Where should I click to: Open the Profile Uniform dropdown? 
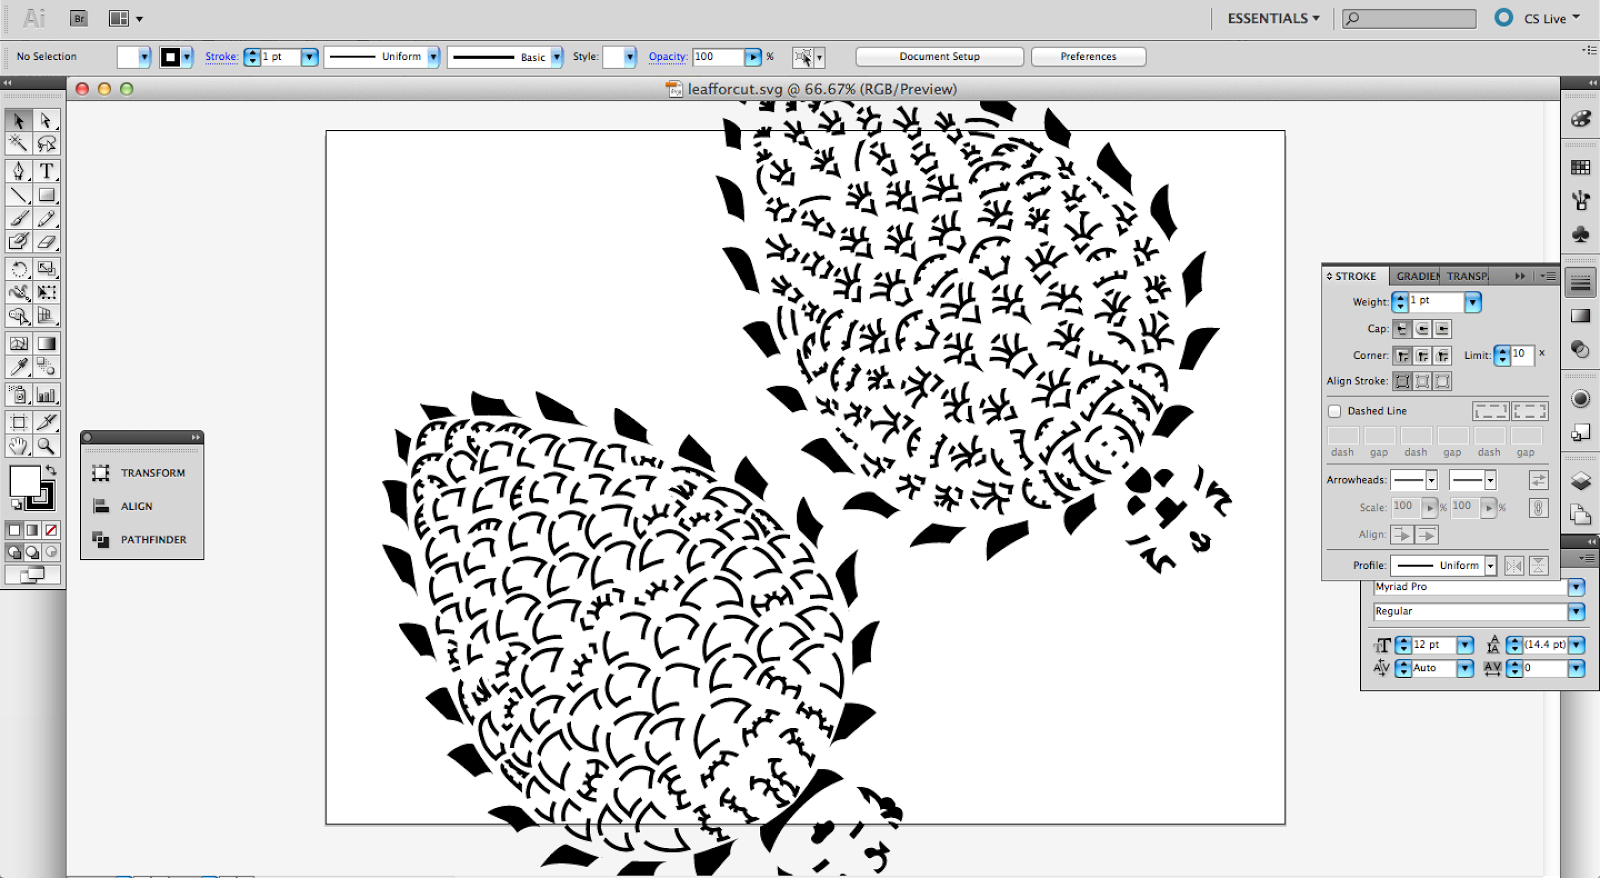(1490, 566)
